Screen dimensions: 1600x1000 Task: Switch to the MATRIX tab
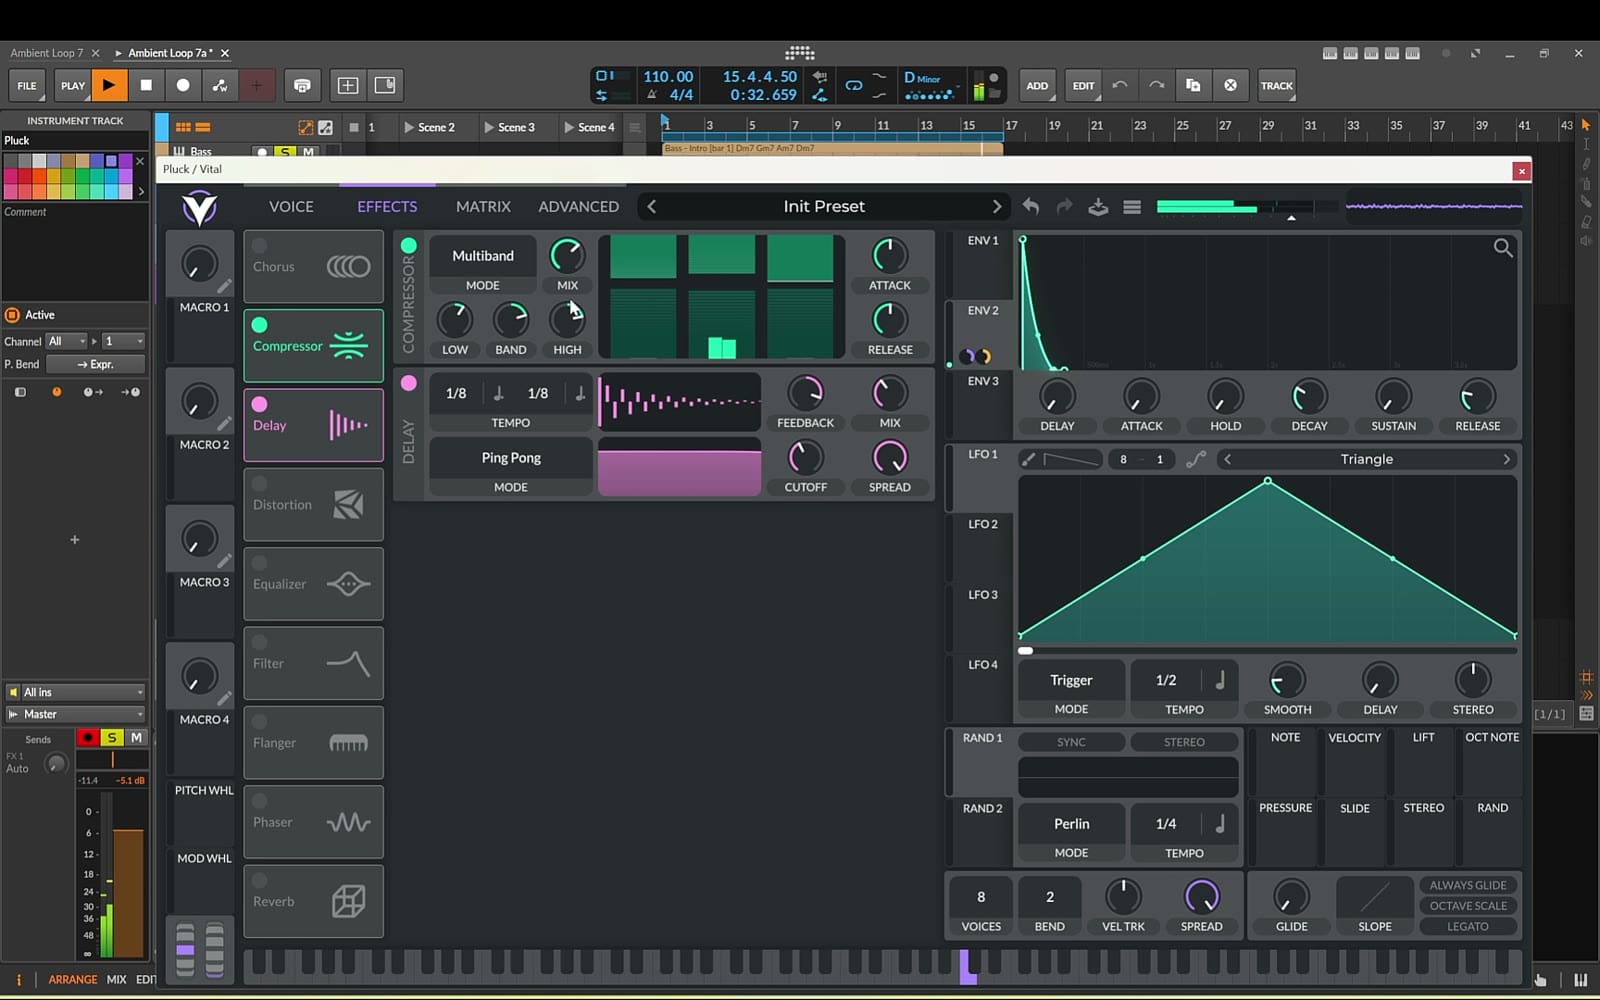click(483, 207)
